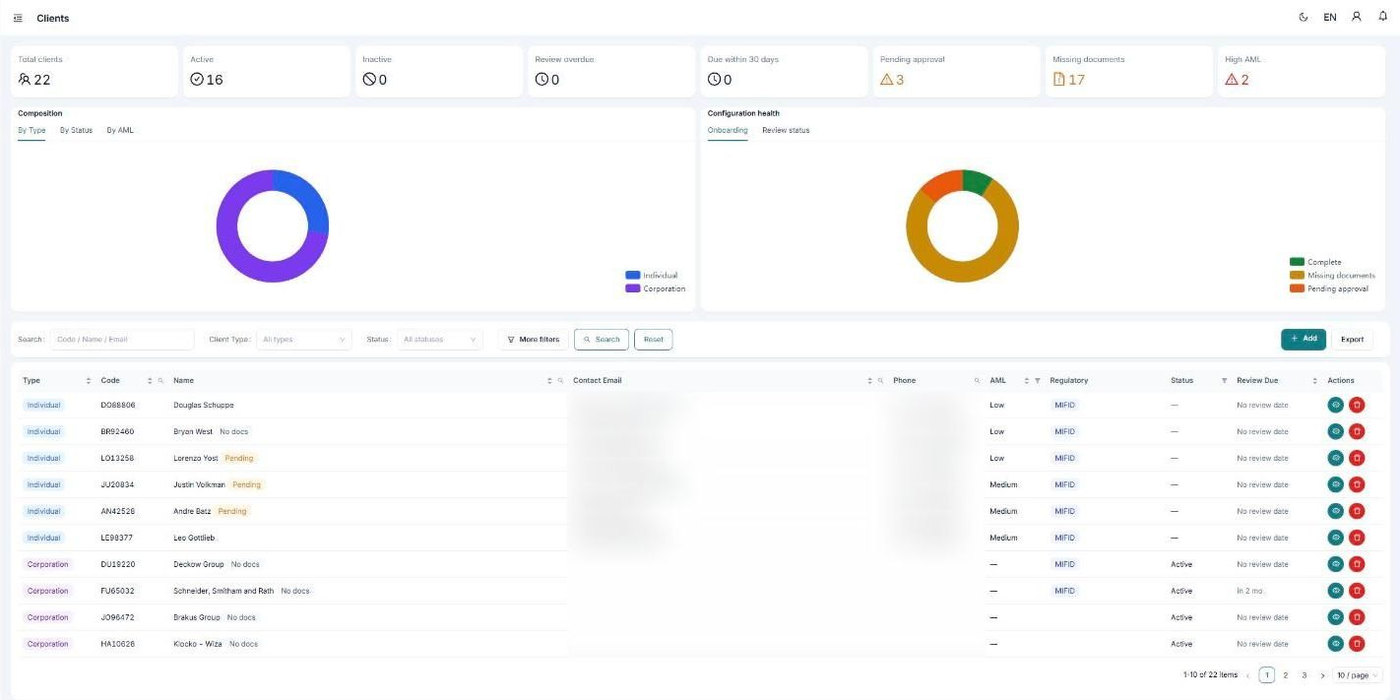1400x700 pixels.
Task: Select the Onboarding health tab
Action: (x=727, y=130)
